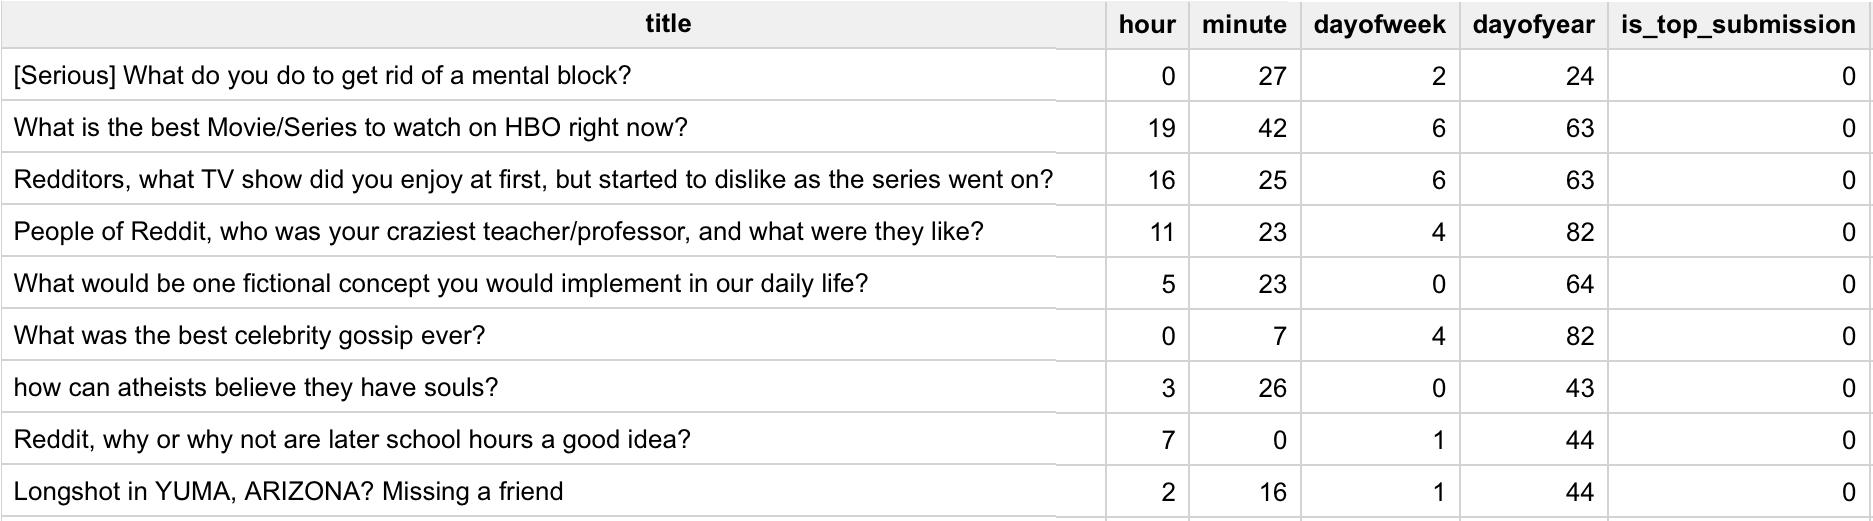Select the atheists souls title cell

(x=255, y=388)
